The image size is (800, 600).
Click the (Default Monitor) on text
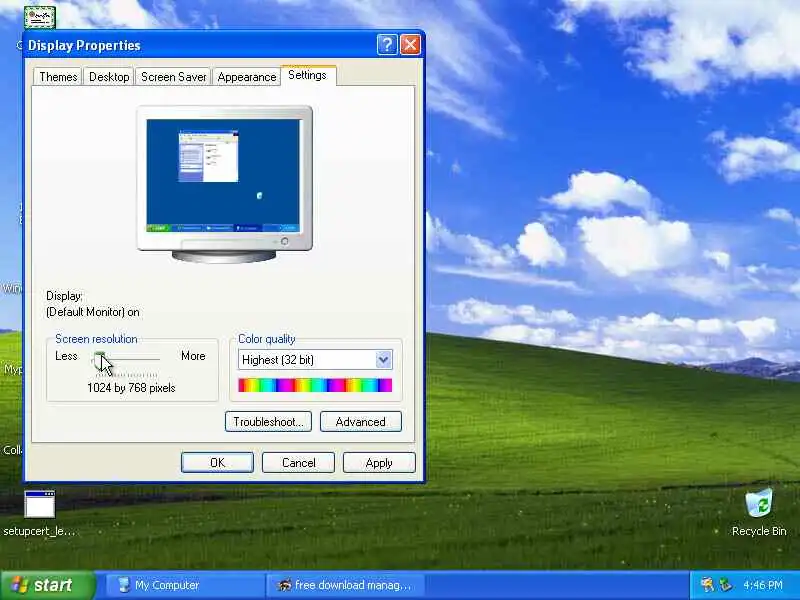coord(93,312)
